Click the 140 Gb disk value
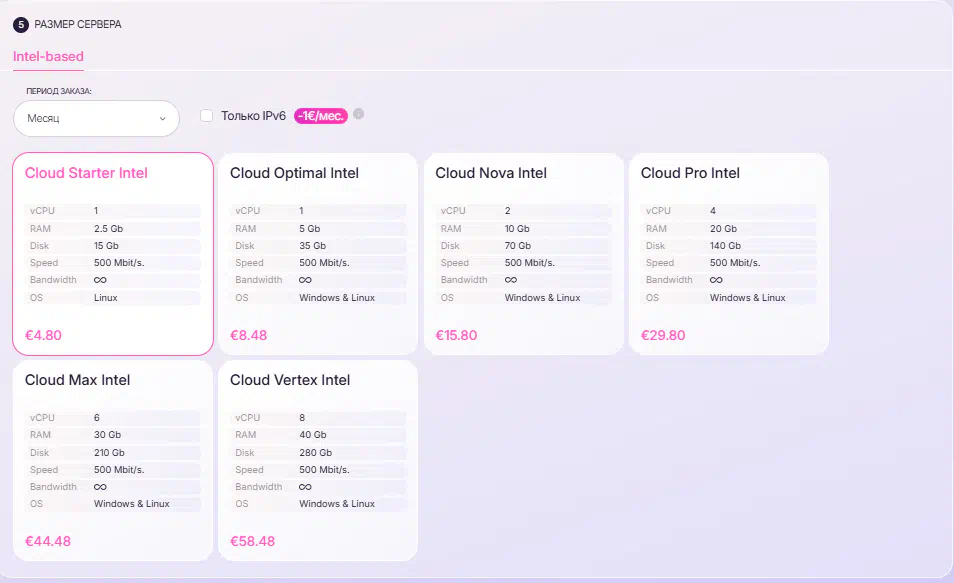The height and width of the screenshot is (583, 954). pos(725,246)
